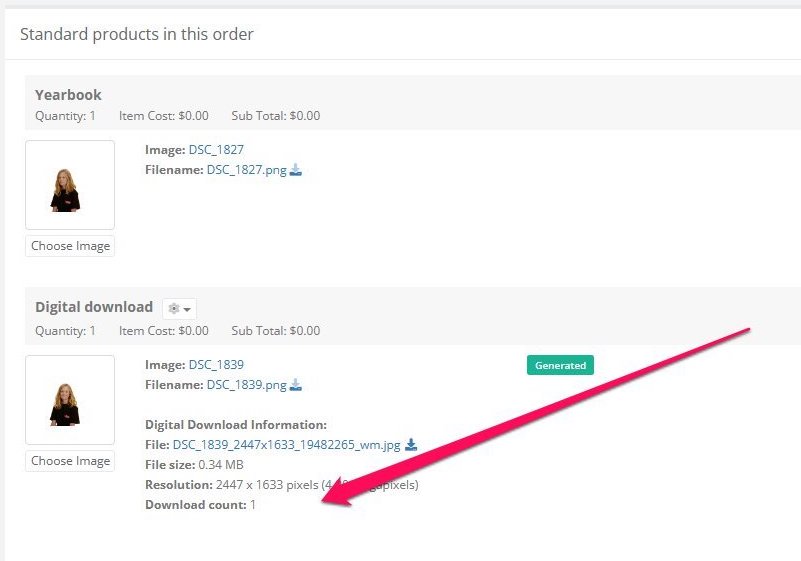
Task: Click the 0.34 MB file size text
Action: click(x=221, y=465)
